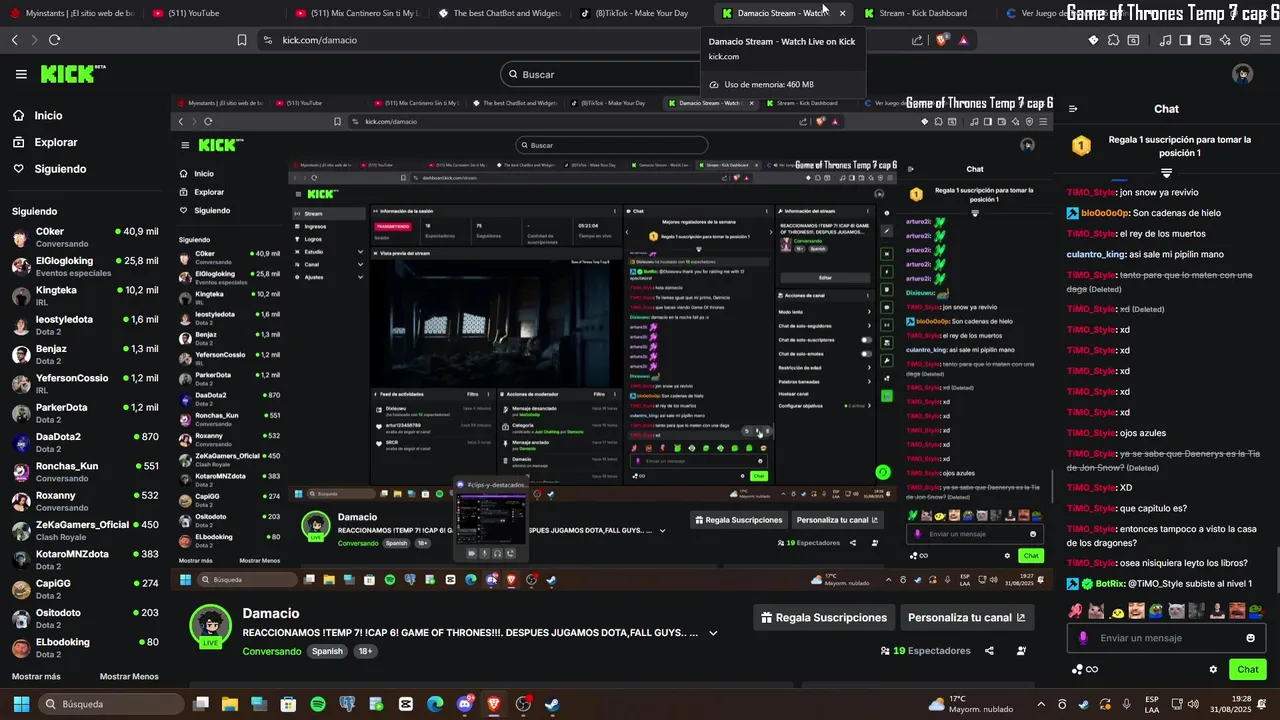Insert the pink shrimp emote
1280x720 pixels.
1076,611
